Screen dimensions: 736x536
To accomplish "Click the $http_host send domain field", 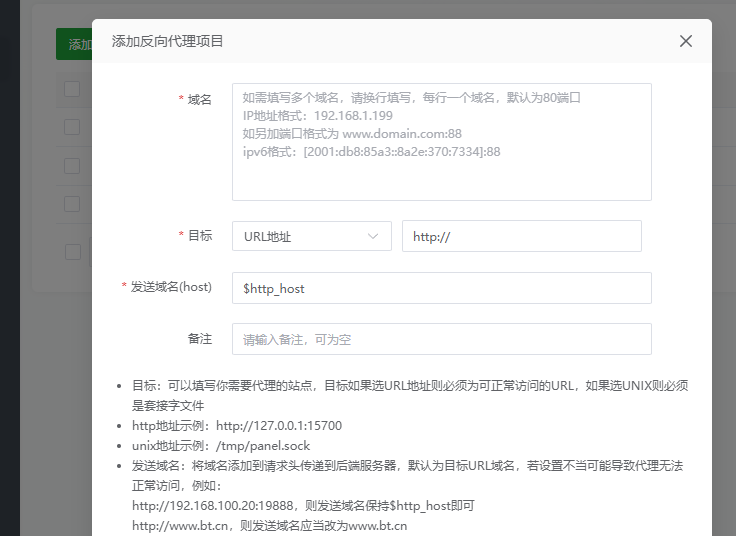I will coord(442,288).
